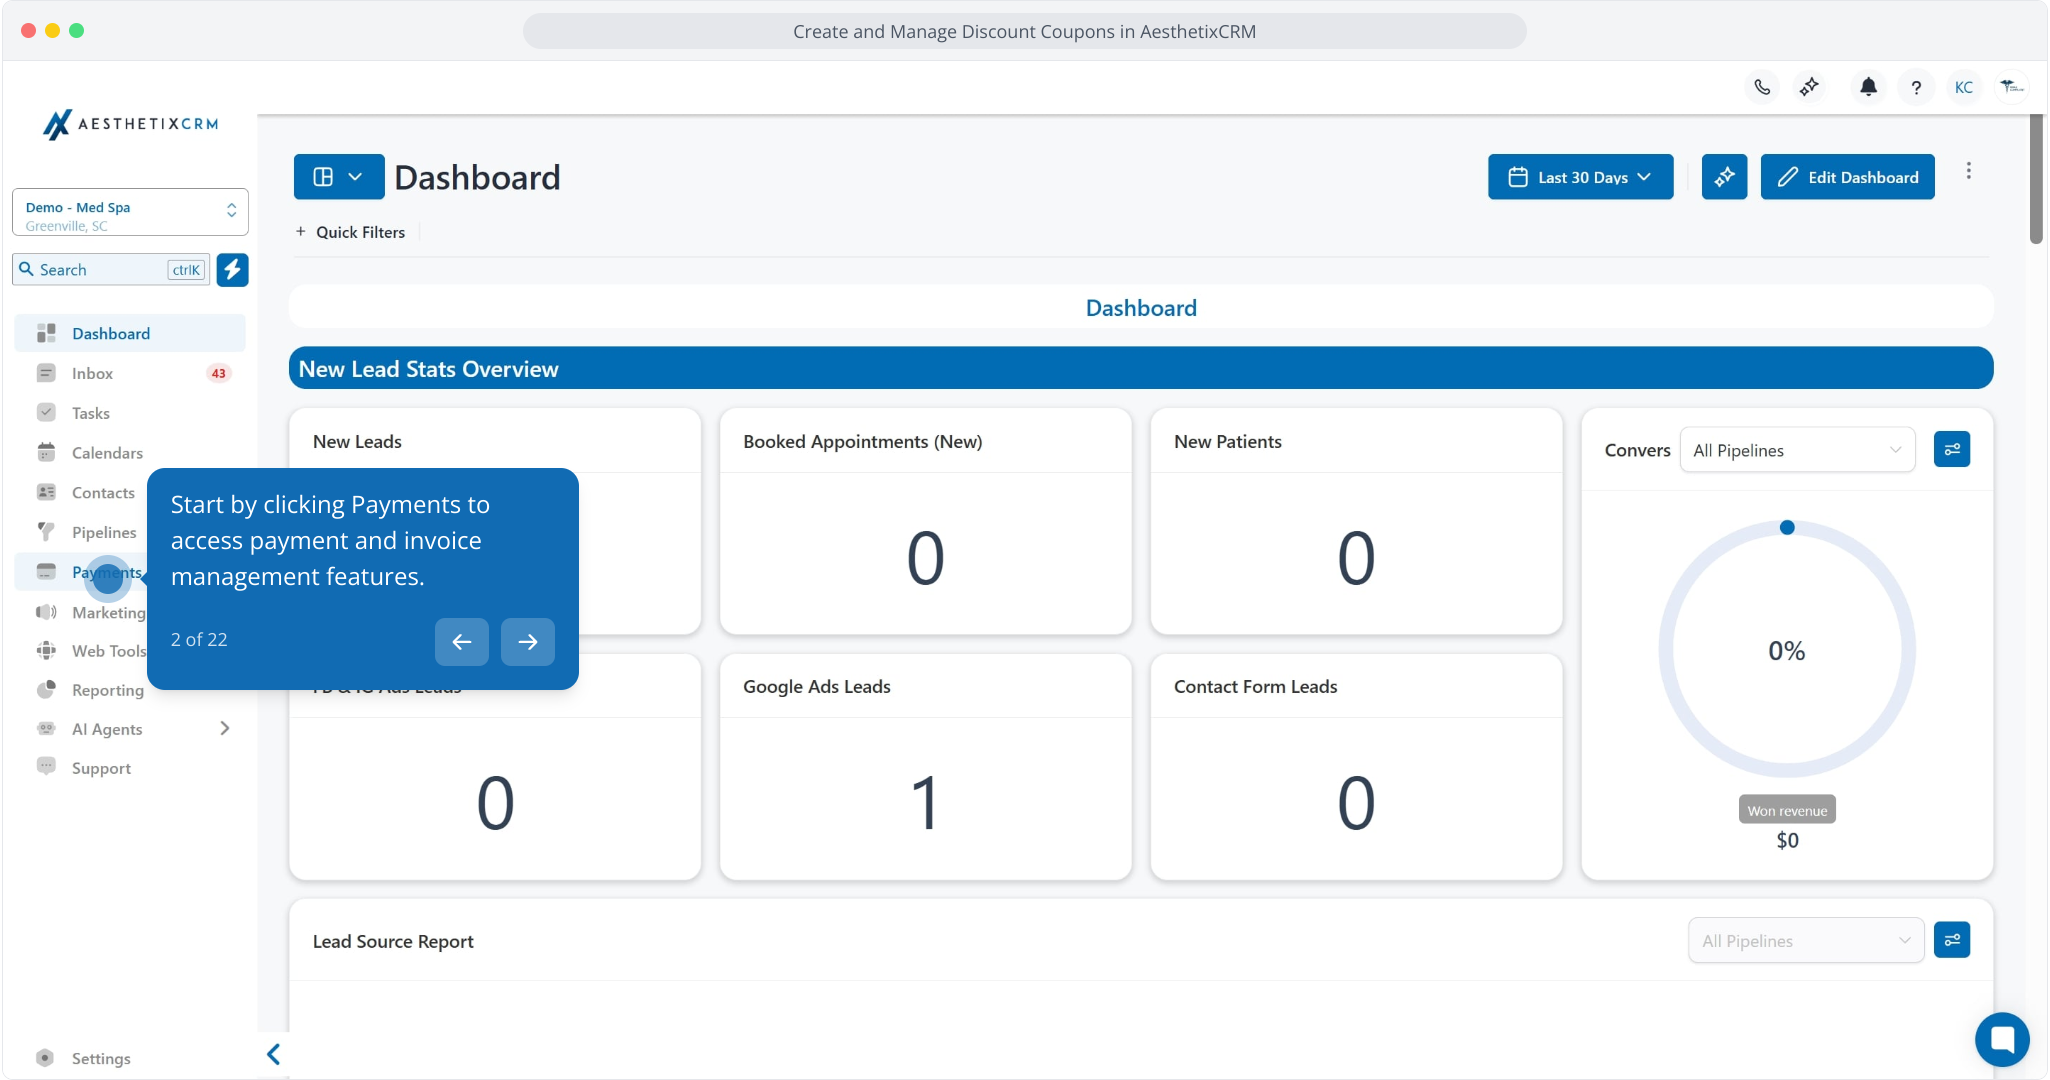This screenshot has width=2050, height=1080.
Task: Open Lead Source Report filter settings icon
Action: 1951,940
